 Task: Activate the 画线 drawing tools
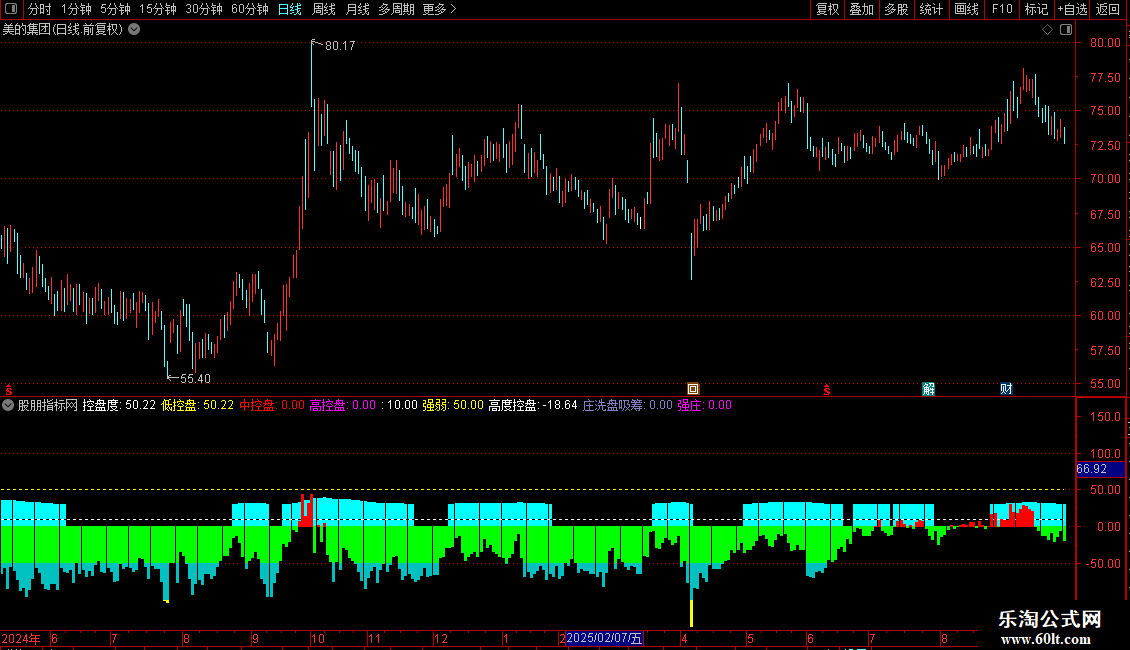click(966, 9)
